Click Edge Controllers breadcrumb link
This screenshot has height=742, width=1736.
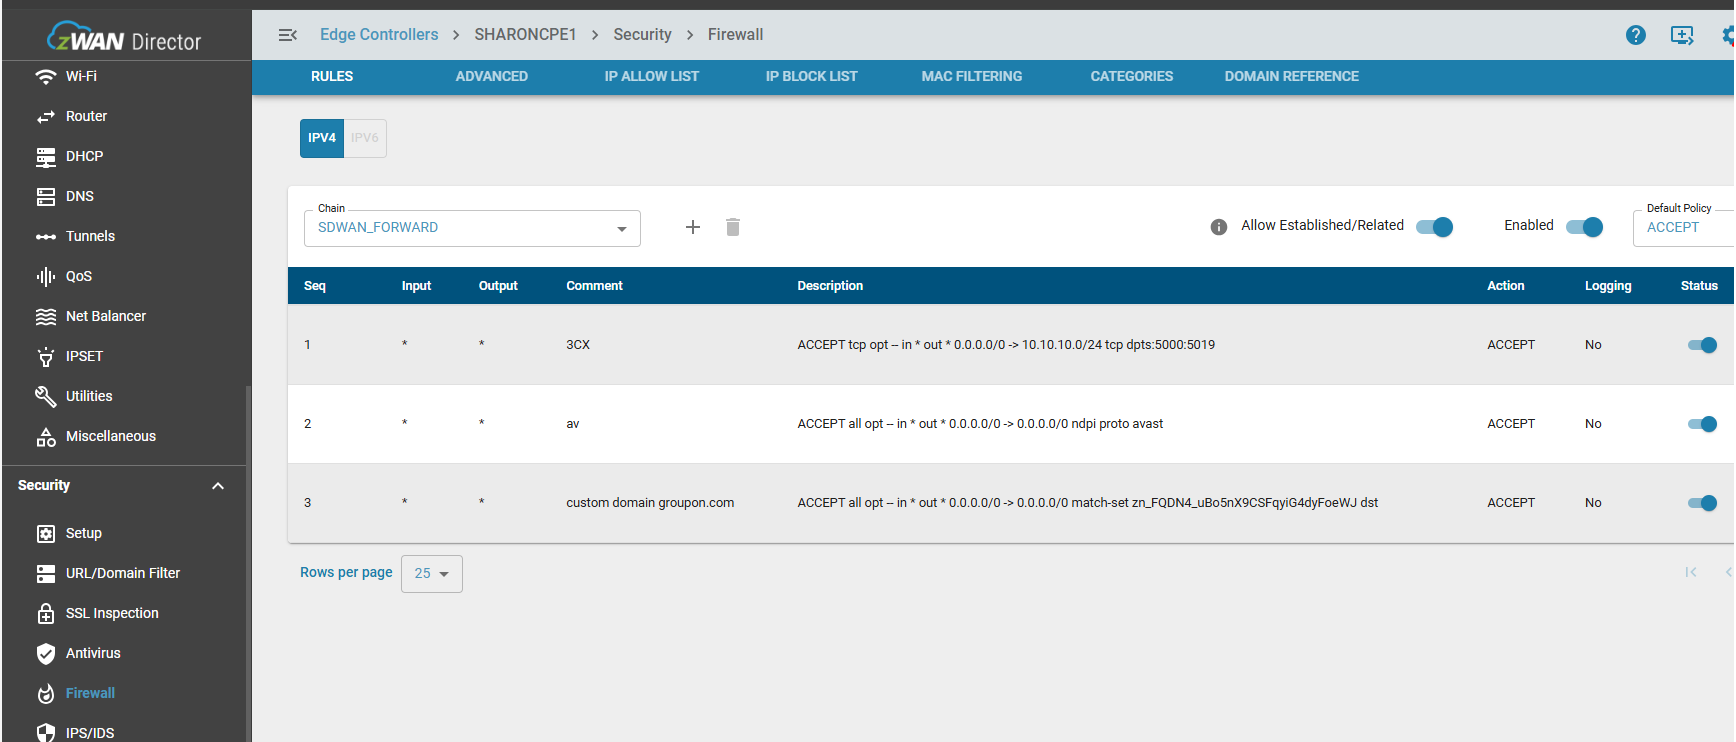tap(379, 35)
